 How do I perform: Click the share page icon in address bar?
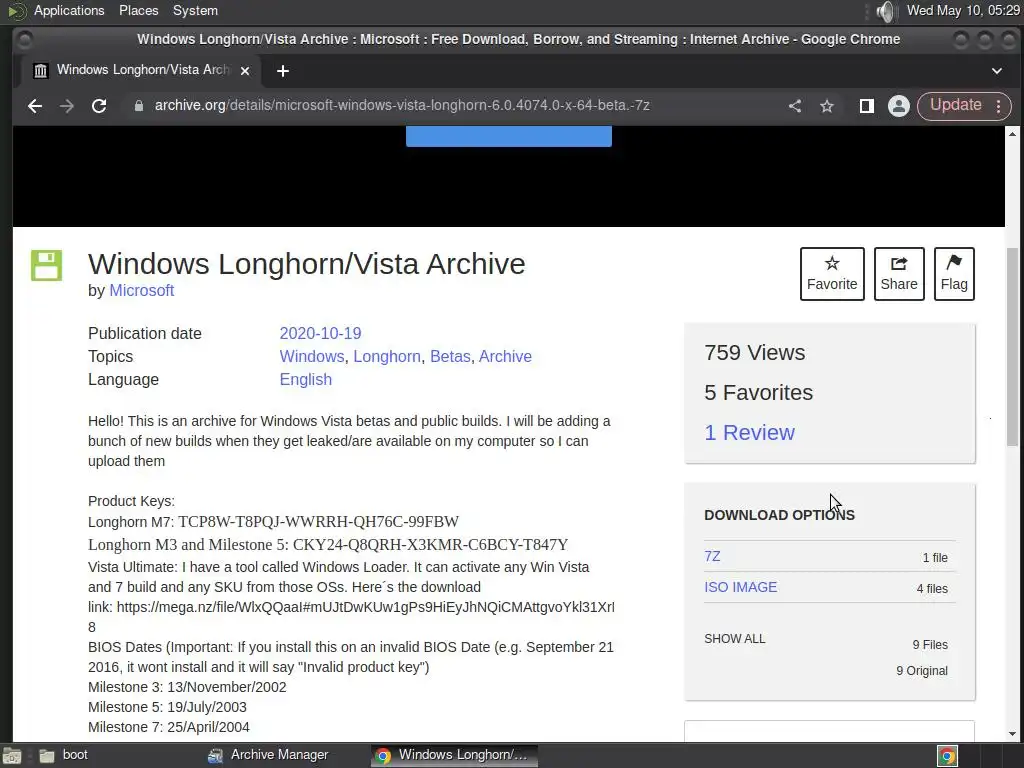click(795, 106)
